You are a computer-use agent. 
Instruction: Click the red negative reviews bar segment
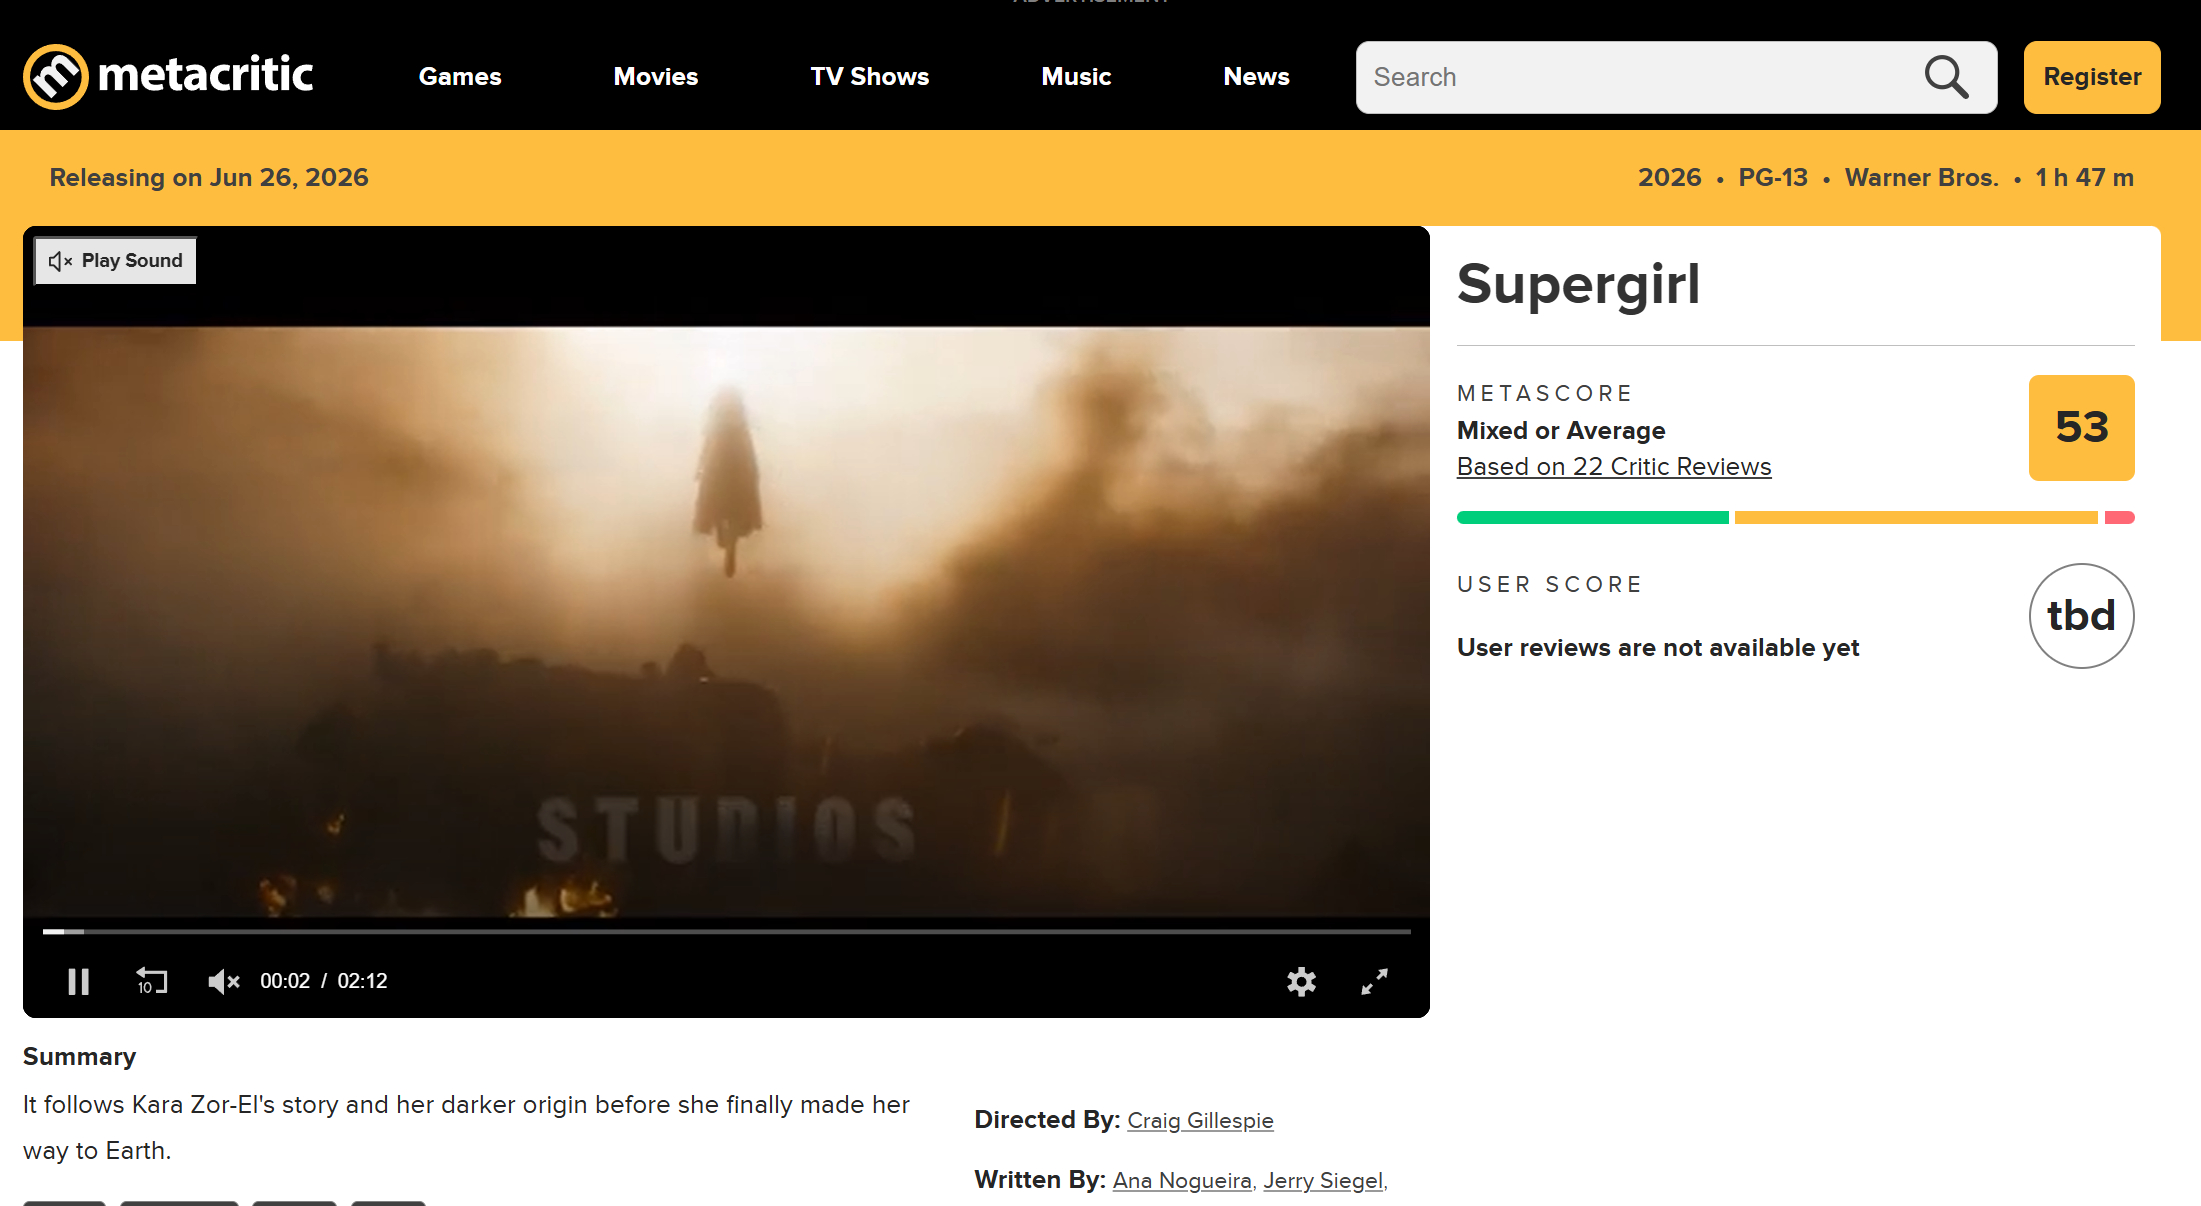[x=2120, y=518]
